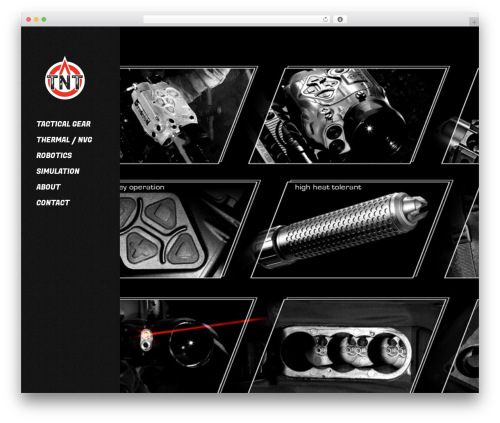This screenshot has width=500, height=423.
Task: Open the Thermal / NVG menu item
Action: pos(64,140)
